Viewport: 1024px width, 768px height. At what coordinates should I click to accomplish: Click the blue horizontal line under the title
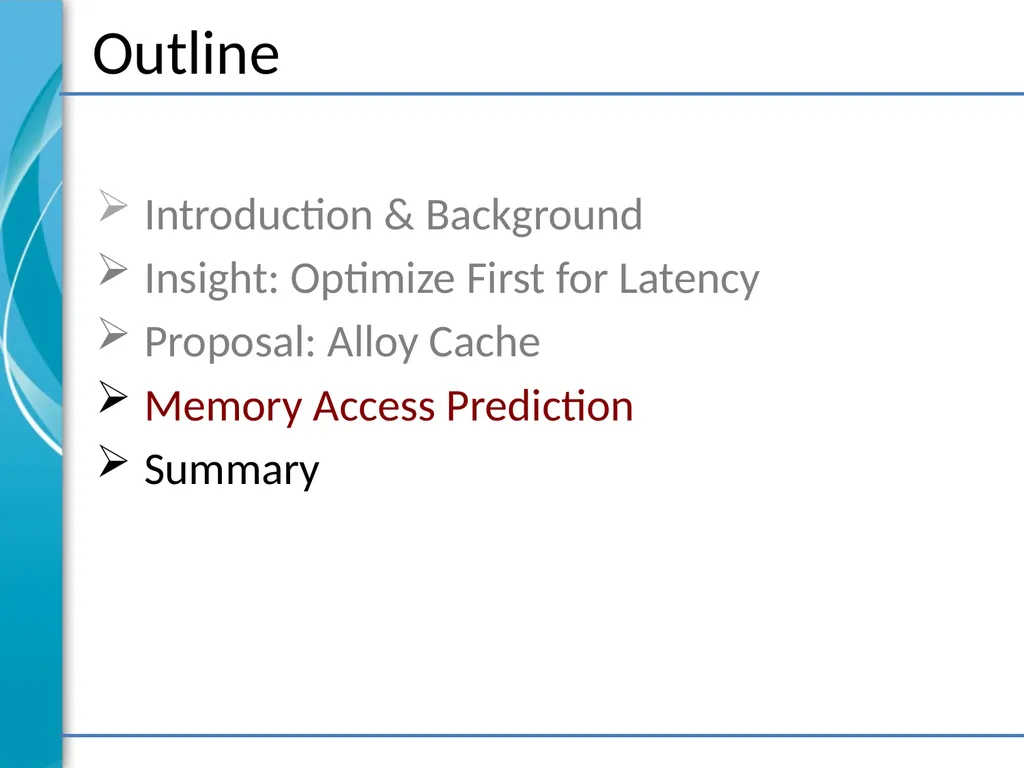pyautogui.click(x=542, y=94)
